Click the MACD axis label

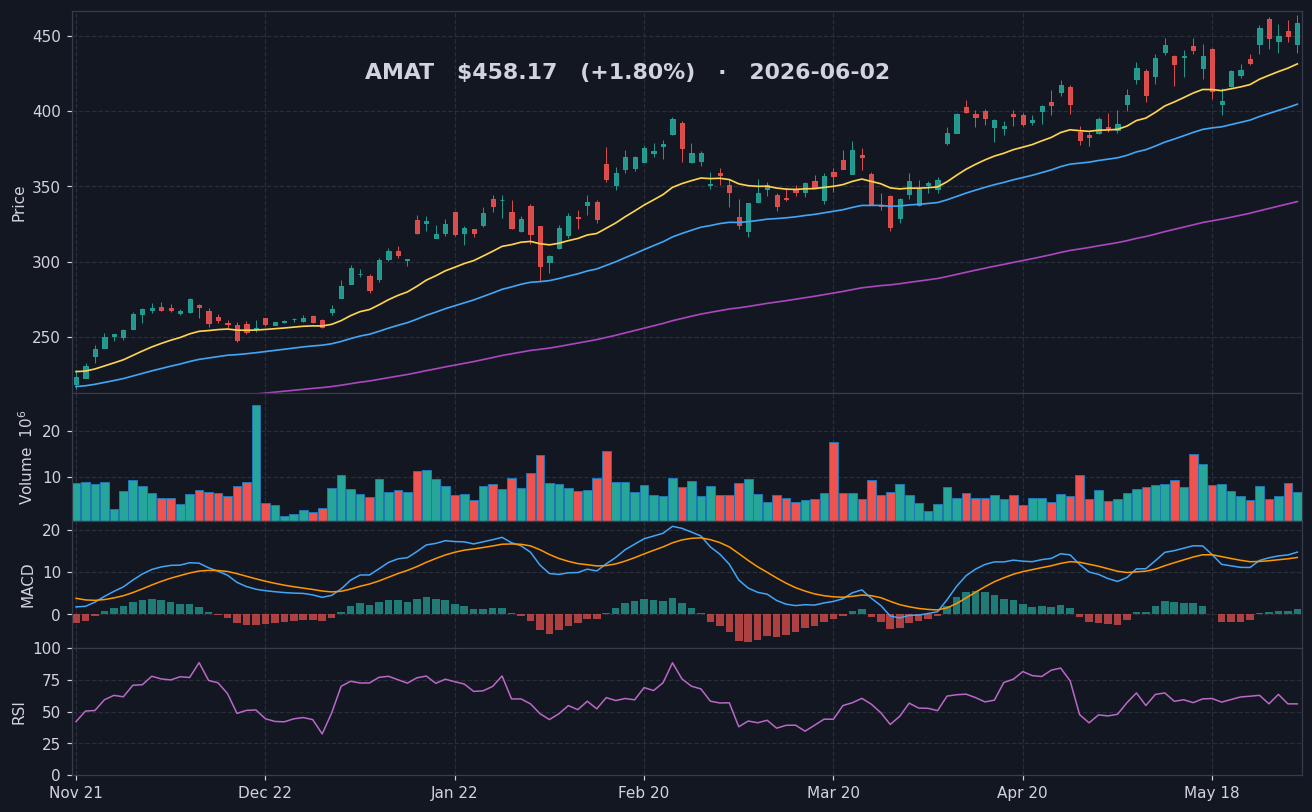coord(27,585)
